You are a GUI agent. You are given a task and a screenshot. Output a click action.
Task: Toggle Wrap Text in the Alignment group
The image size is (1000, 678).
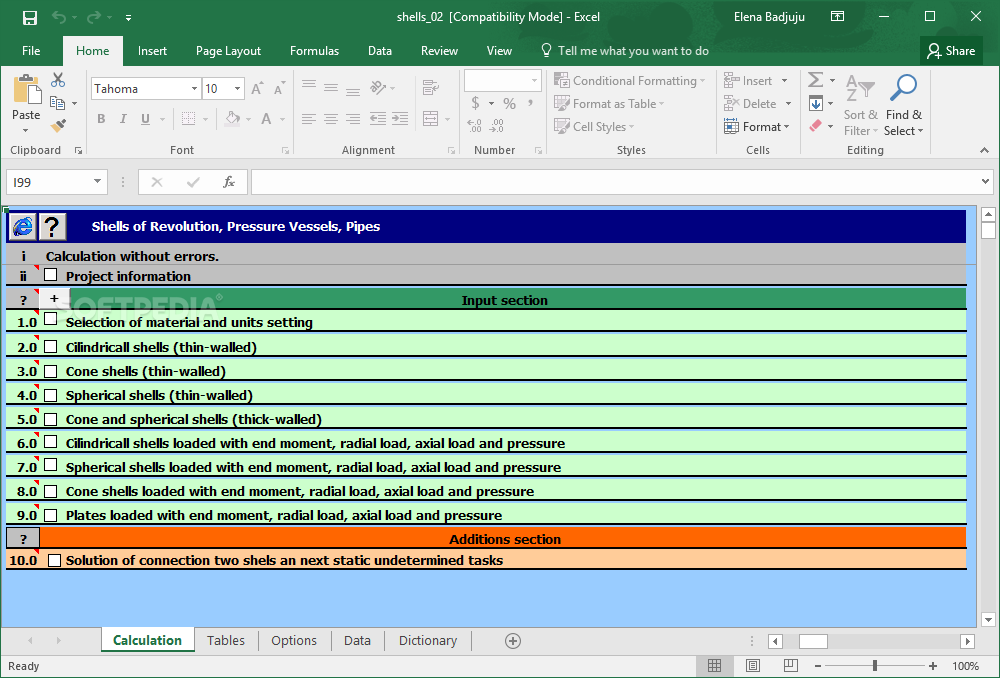click(x=430, y=87)
